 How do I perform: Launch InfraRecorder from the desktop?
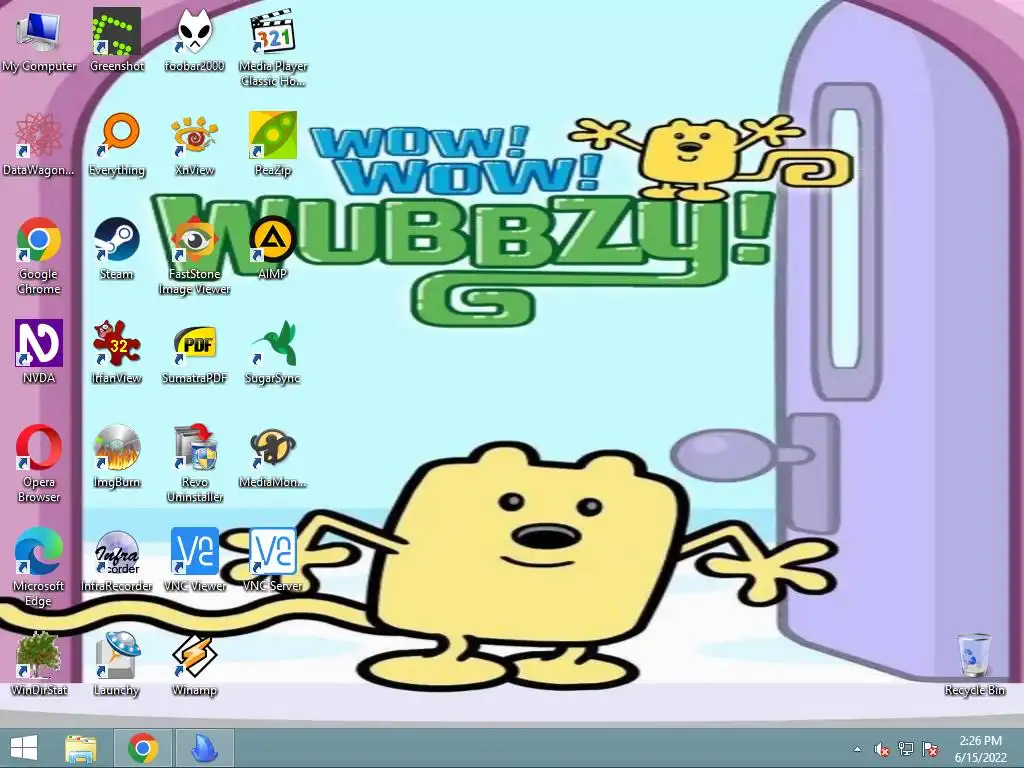coord(117,561)
